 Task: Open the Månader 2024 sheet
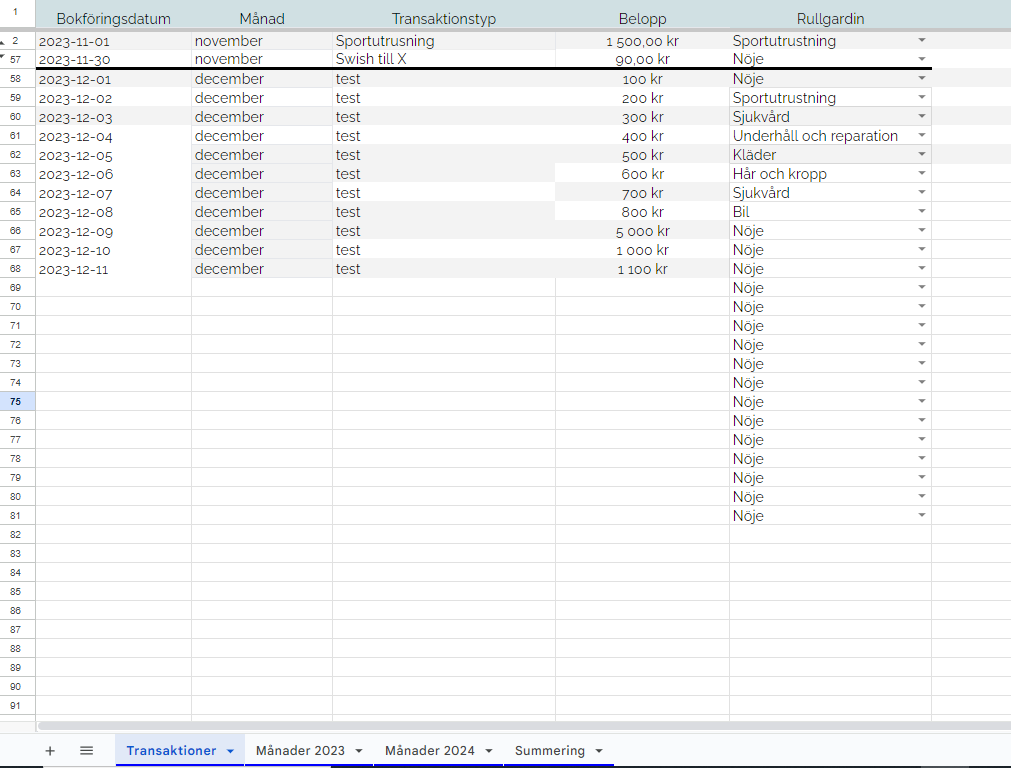click(430, 750)
